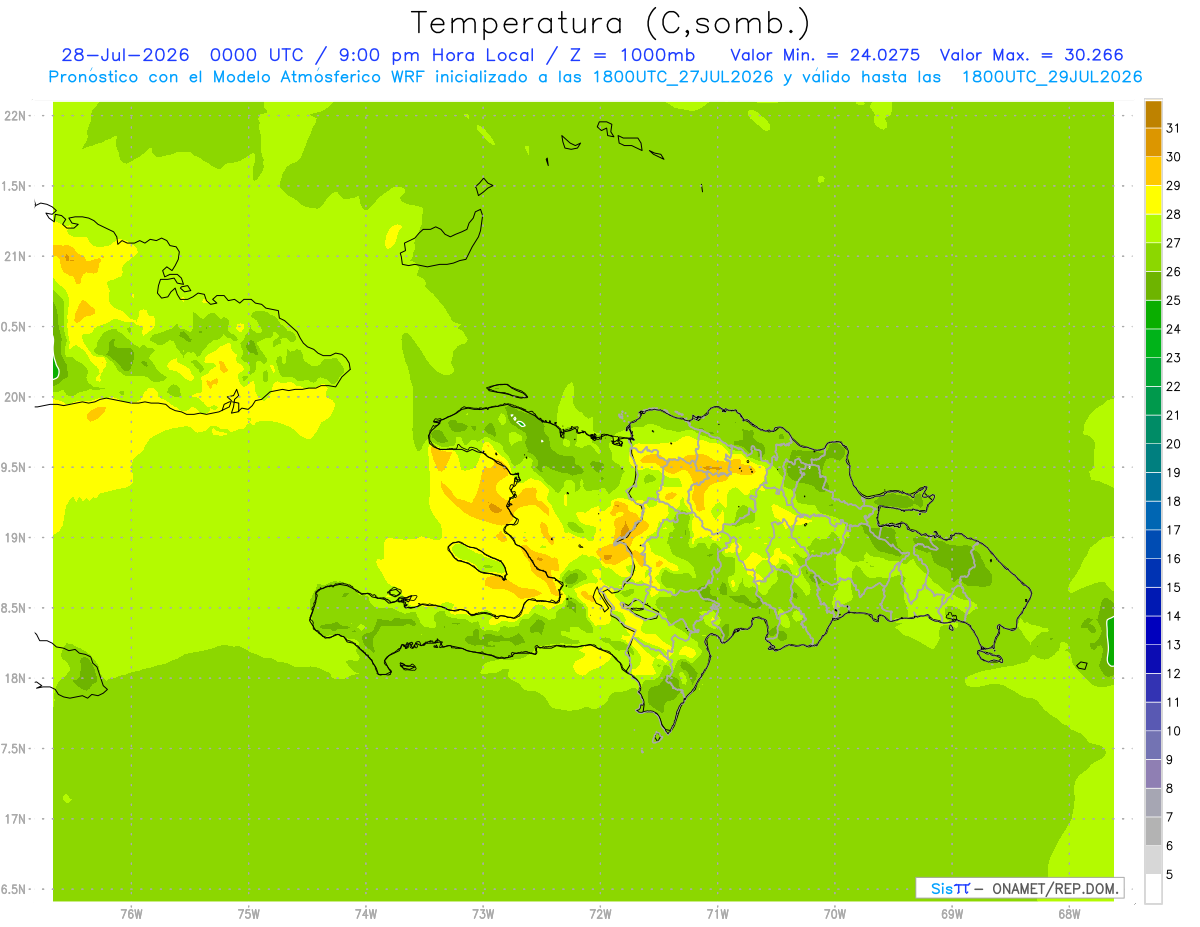Click the 10 label on the legend
The height and width of the screenshot is (927, 1200).
coord(1173,731)
